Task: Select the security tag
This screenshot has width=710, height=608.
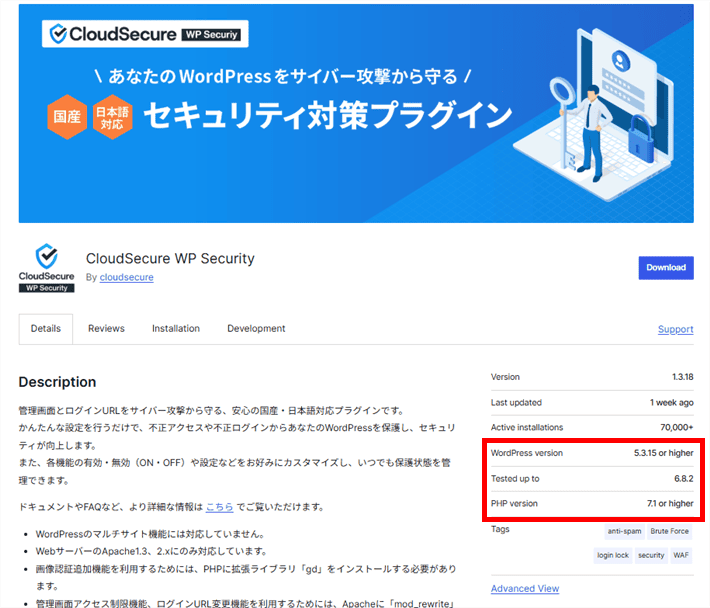Action: [x=651, y=555]
